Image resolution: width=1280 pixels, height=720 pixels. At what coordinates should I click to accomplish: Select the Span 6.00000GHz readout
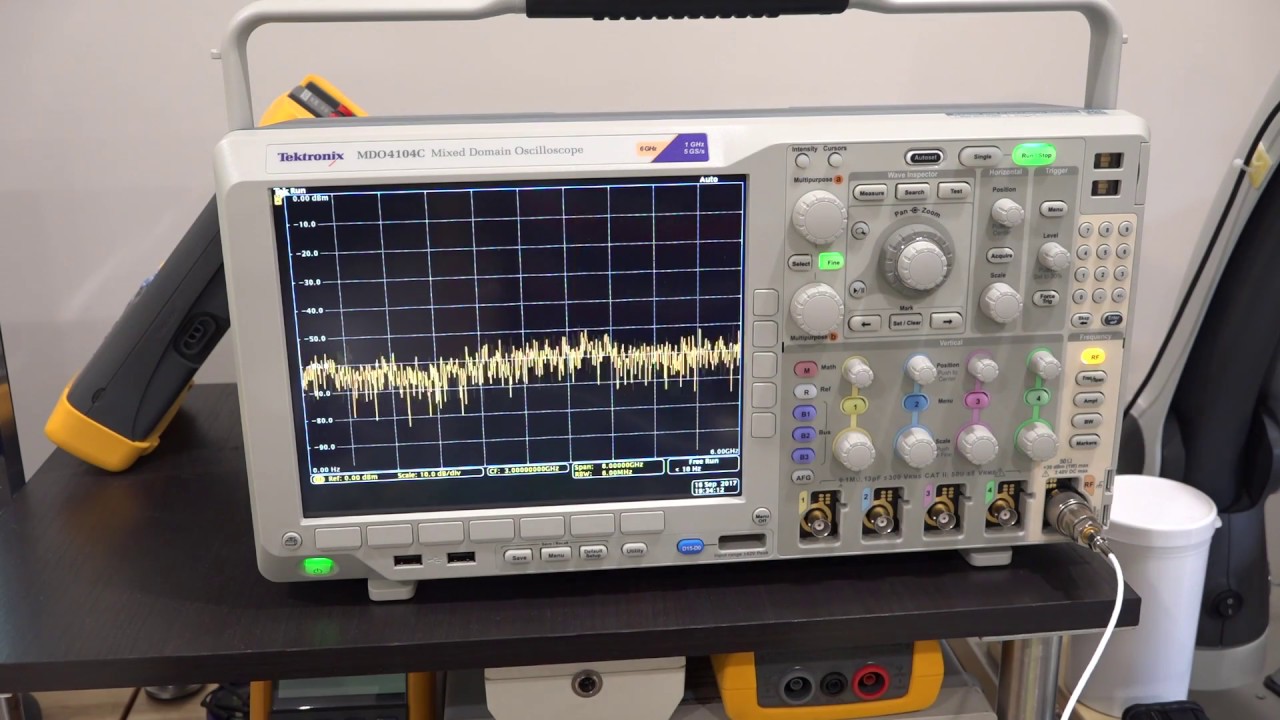coord(618,465)
